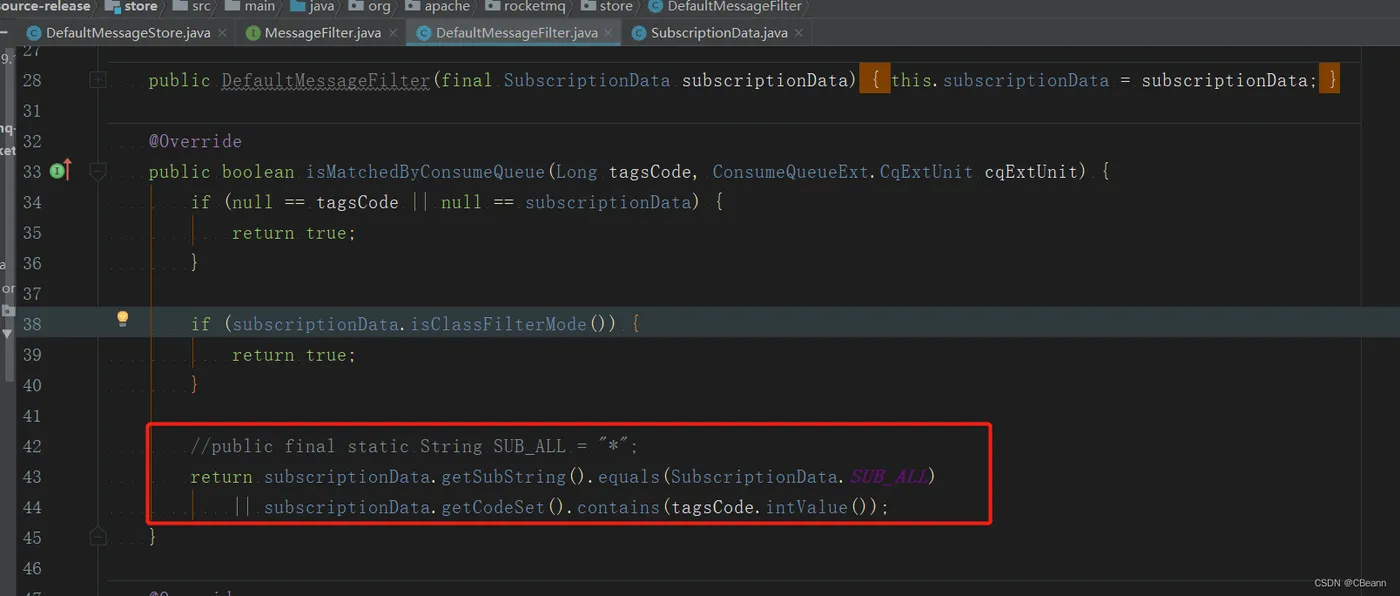
Task: Expand the folded constructor on line 28
Action: click(97, 80)
